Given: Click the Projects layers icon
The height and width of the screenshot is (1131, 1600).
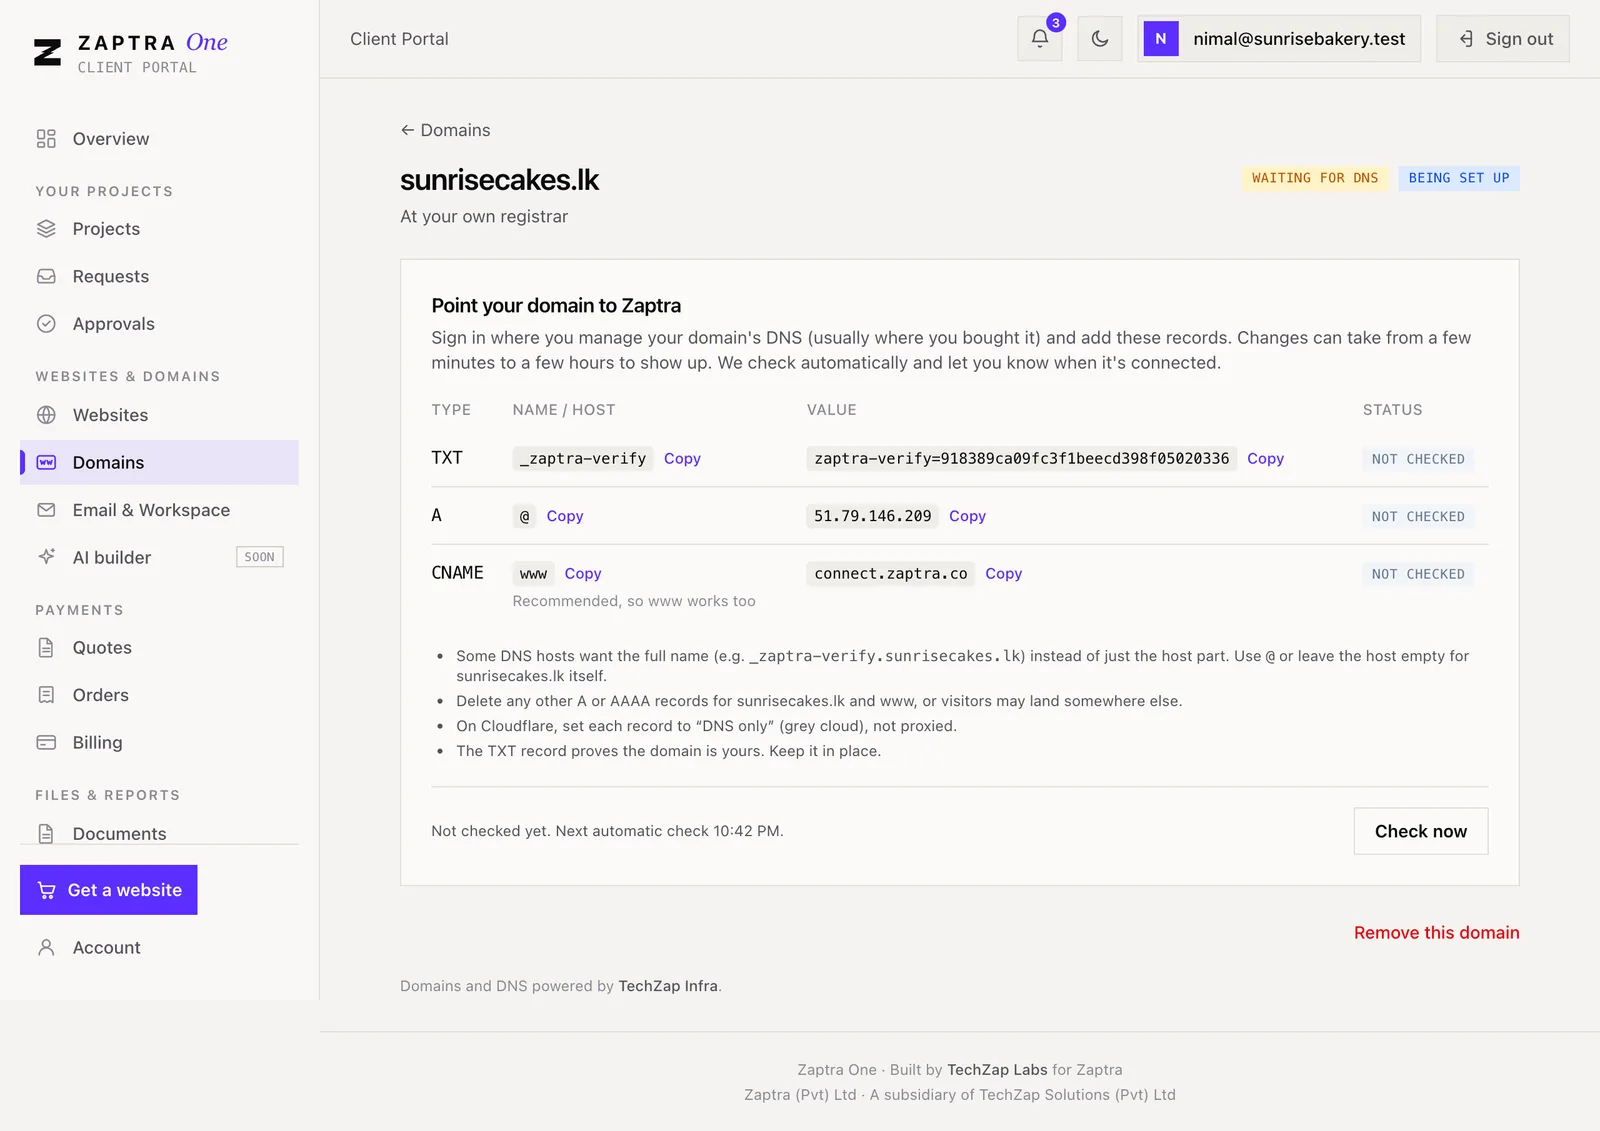Looking at the screenshot, I should pyautogui.click(x=46, y=229).
